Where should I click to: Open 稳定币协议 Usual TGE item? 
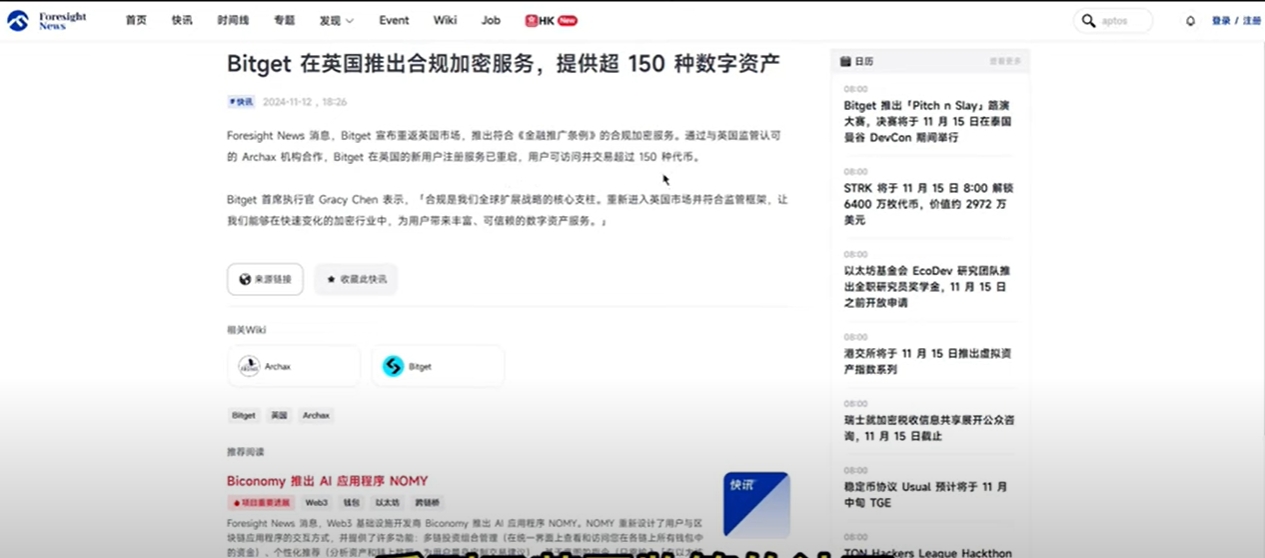click(926, 494)
